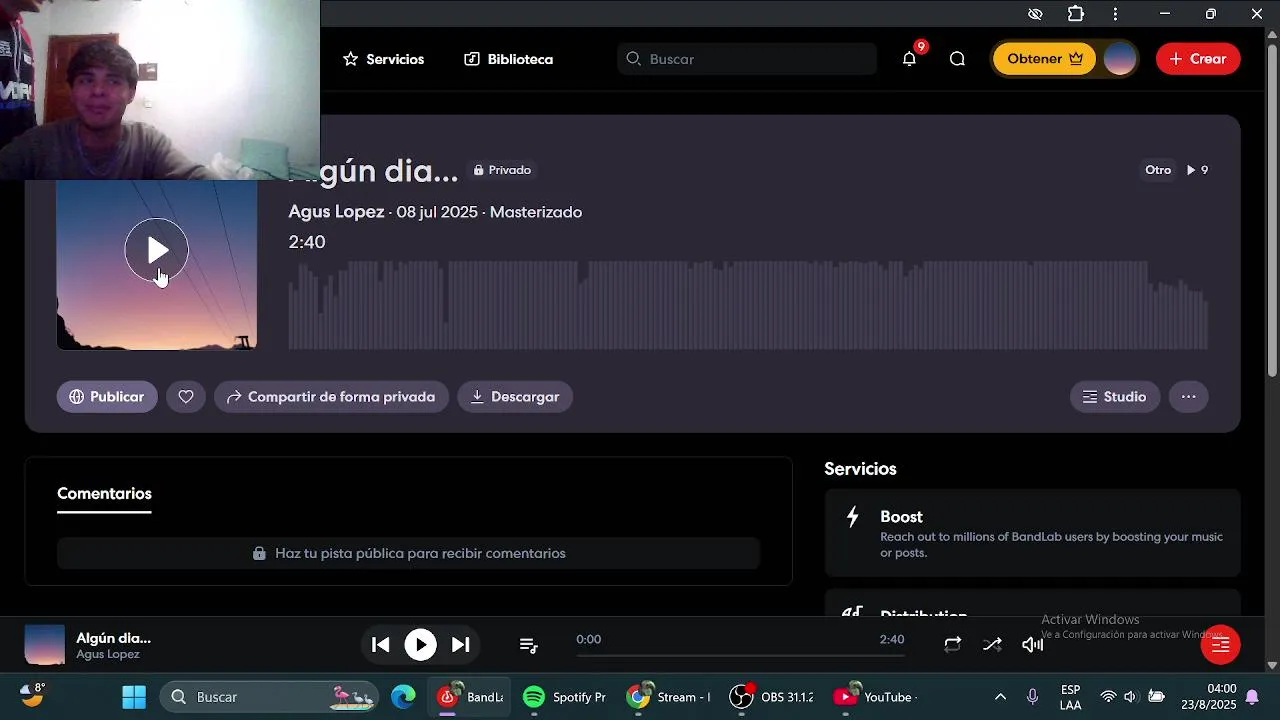Click the Wi-Fi network tray icon
Image resolution: width=1280 pixels, height=720 pixels.
click(1108, 697)
